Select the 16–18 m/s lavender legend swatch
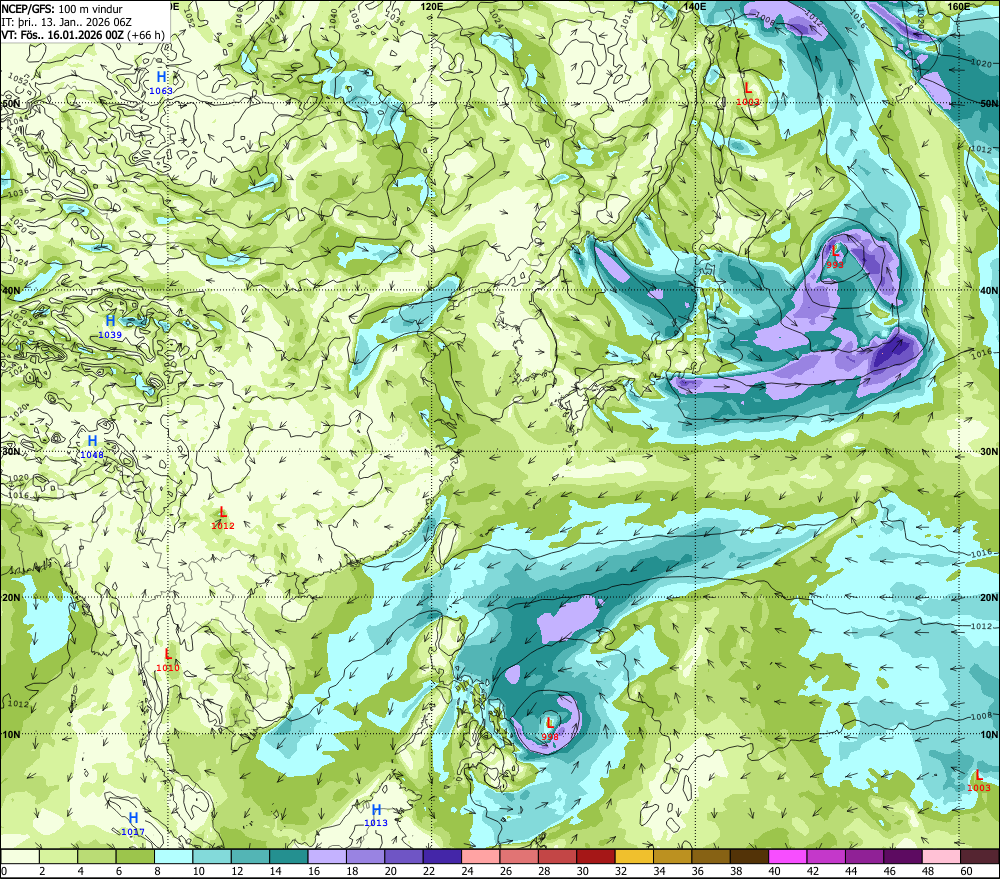Screen dimensions: 1000x879 (x=327, y=856)
